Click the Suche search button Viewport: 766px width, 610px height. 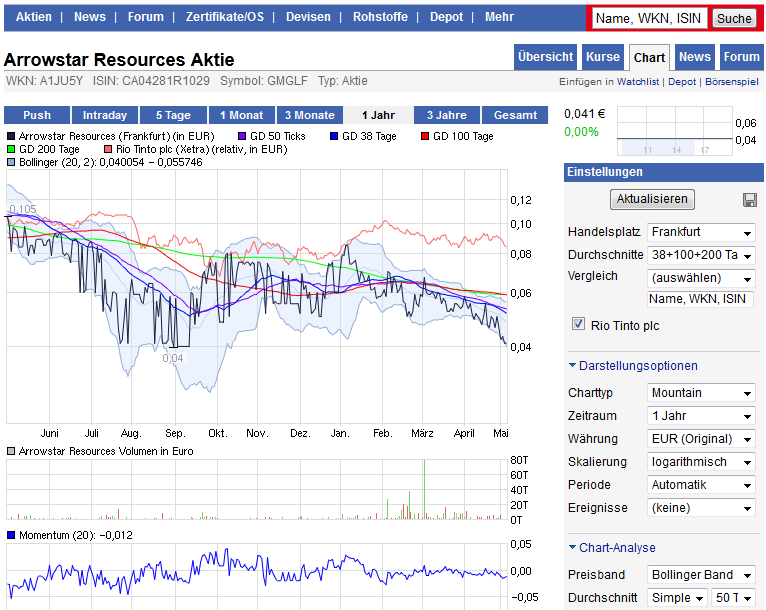(x=734, y=19)
